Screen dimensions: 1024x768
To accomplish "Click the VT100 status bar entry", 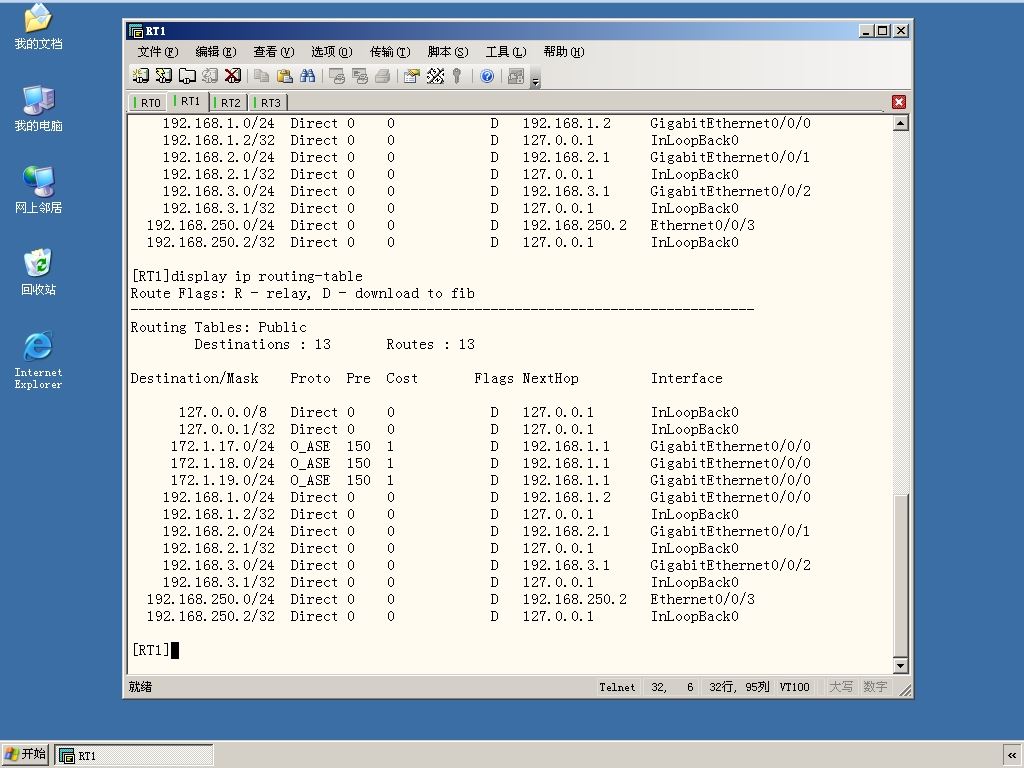I will [x=794, y=687].
